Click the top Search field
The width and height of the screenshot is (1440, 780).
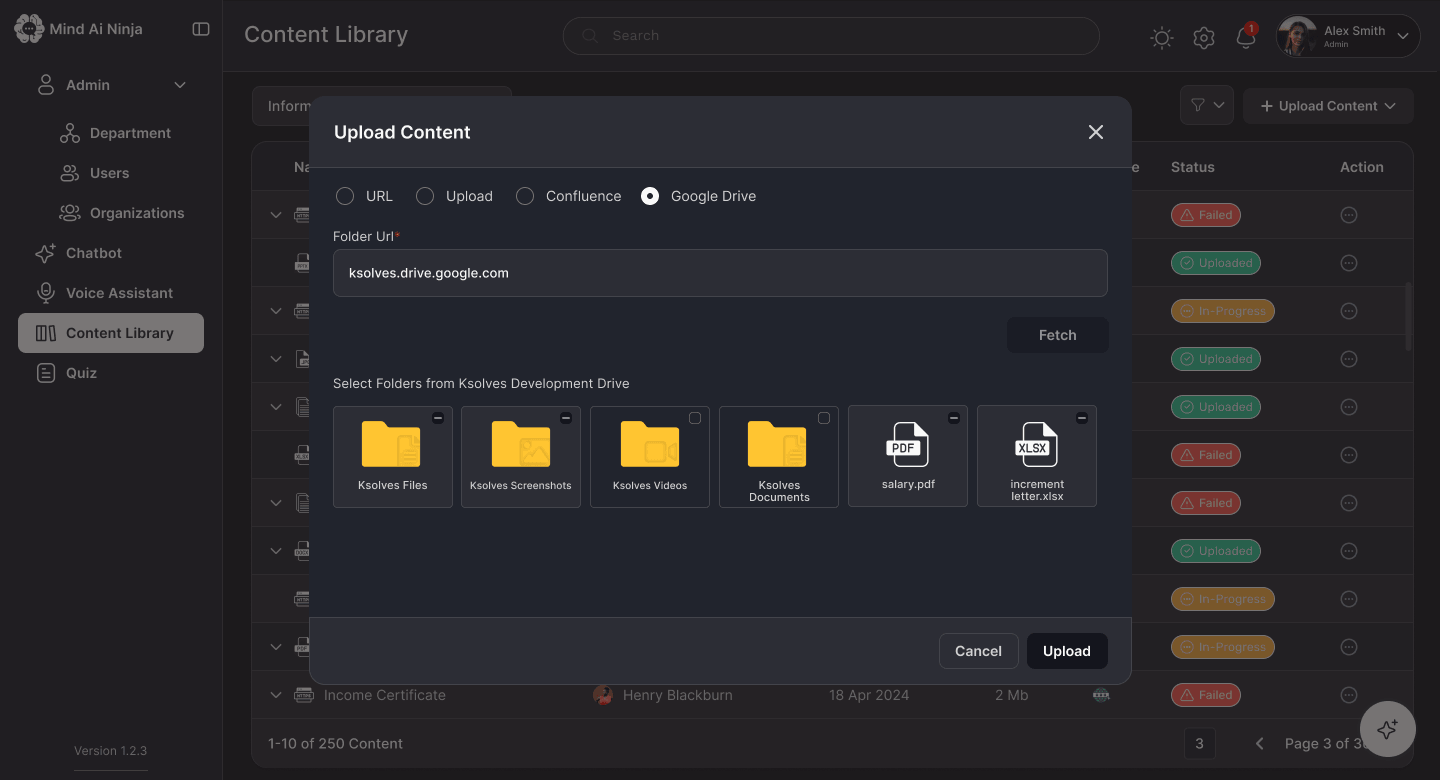(x=831, y=36)
